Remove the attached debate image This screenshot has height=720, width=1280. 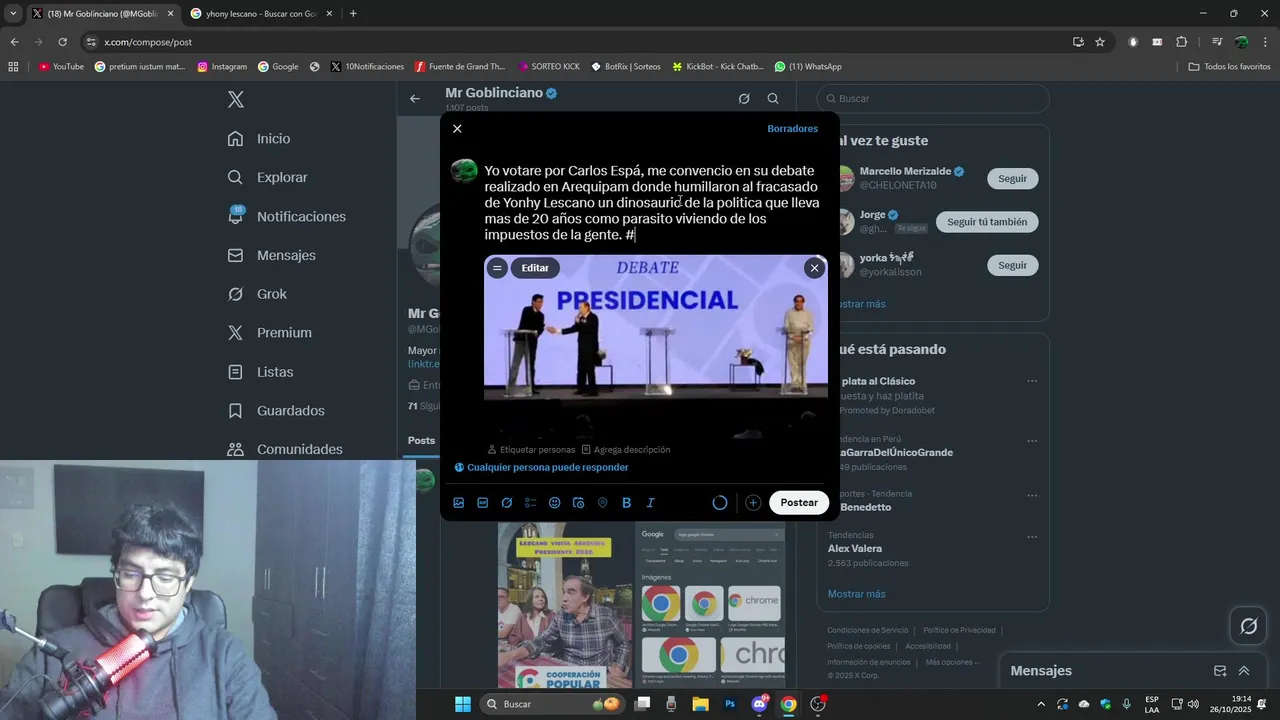tap(814, 268)
